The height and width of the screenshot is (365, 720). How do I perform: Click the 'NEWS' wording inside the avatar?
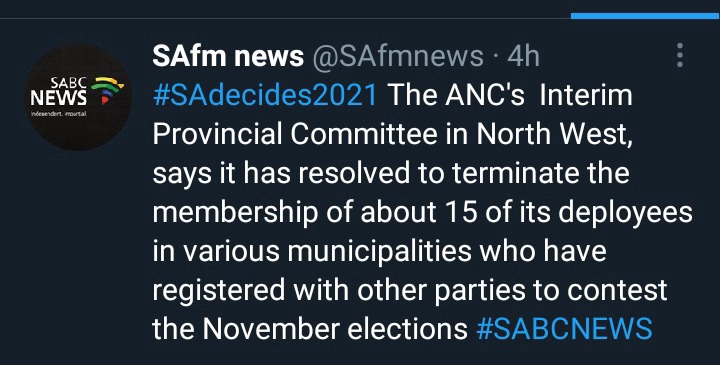tap(58, 97)
